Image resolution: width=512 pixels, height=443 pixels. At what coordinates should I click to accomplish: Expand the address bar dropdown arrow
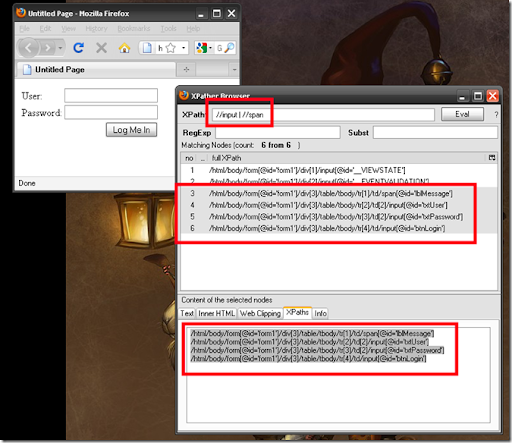click(183, 48)
